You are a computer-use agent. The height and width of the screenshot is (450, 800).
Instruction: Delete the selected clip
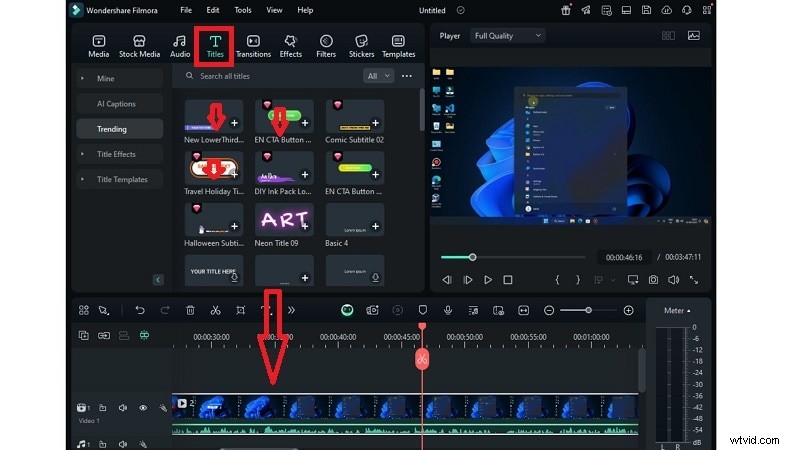[190, 310]
